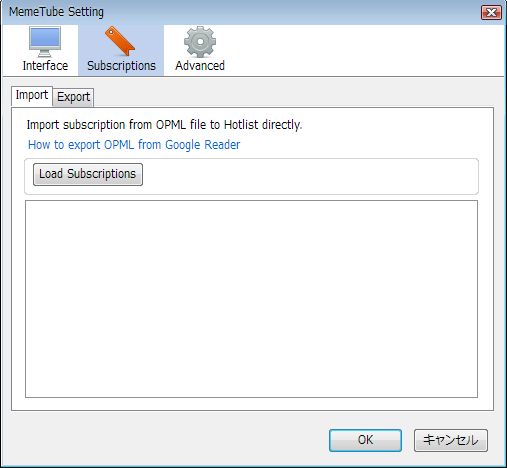Select the Subscriptions orange tag icon
This screenshot has width=507, height=468.
pos(120,41)
